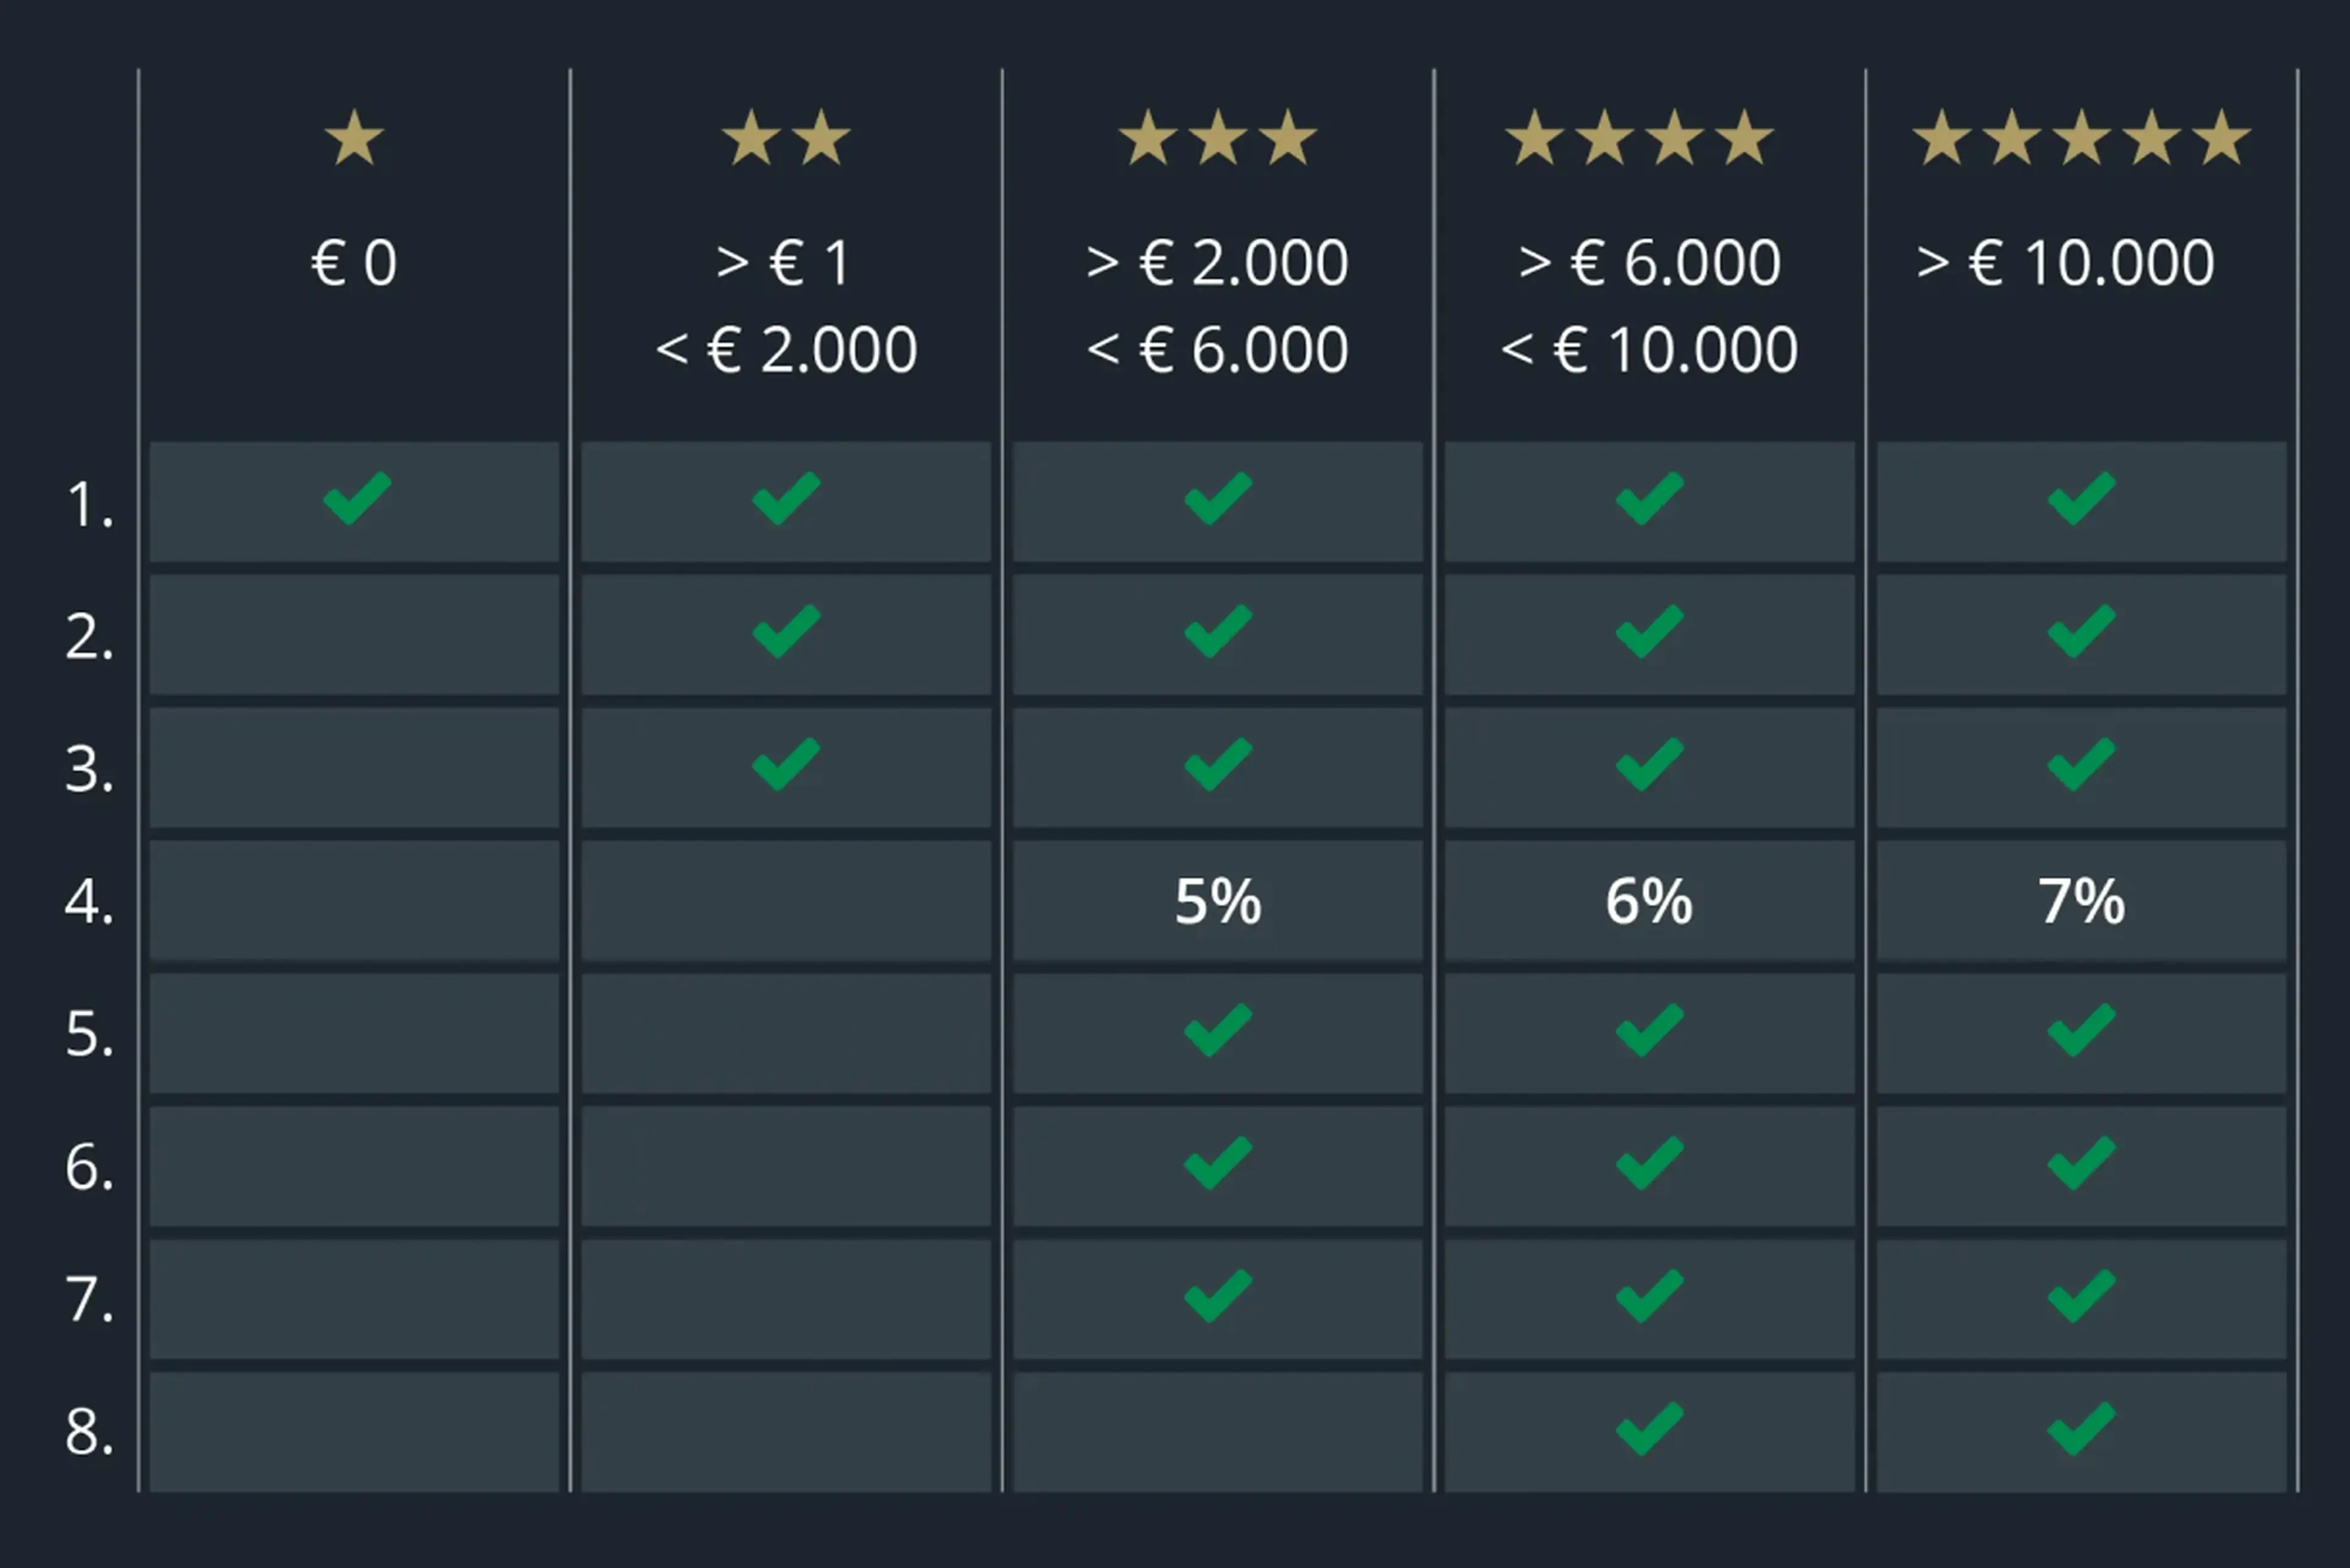Click the '€ 0' tier header
2350x1568 pixels.
click(354, 263)
